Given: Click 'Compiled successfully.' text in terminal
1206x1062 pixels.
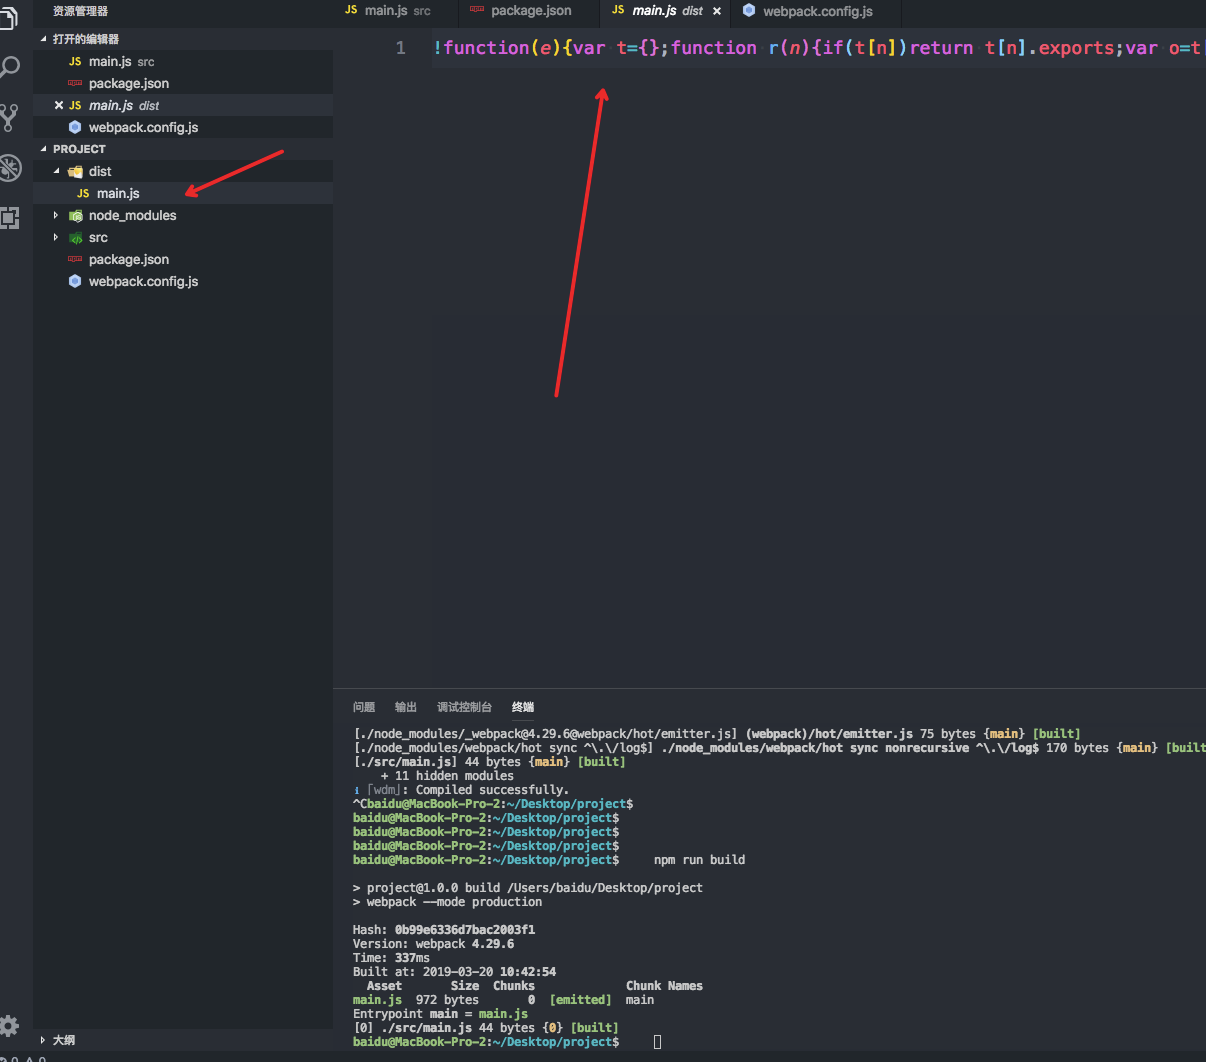Looking at the screenshot, I should click(492, 790).
